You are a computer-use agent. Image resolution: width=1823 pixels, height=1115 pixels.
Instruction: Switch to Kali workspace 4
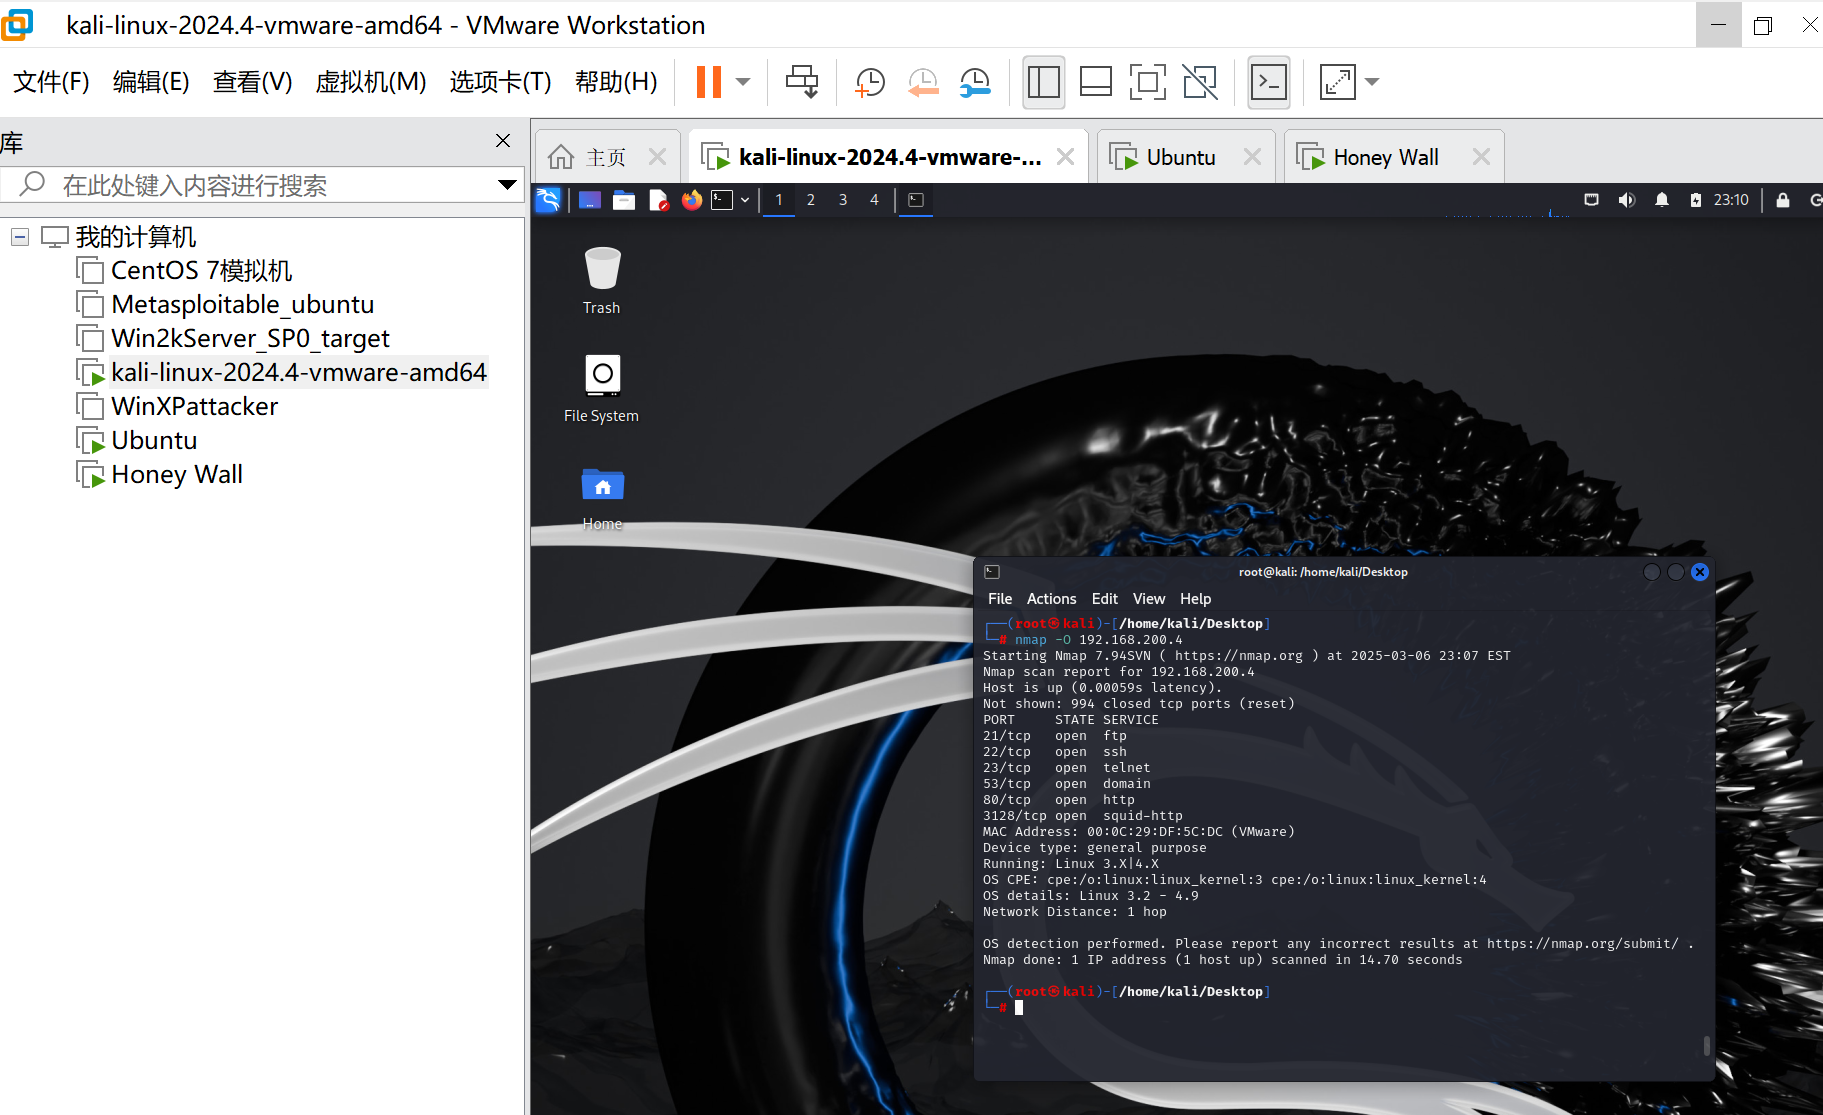coord(874,200)
